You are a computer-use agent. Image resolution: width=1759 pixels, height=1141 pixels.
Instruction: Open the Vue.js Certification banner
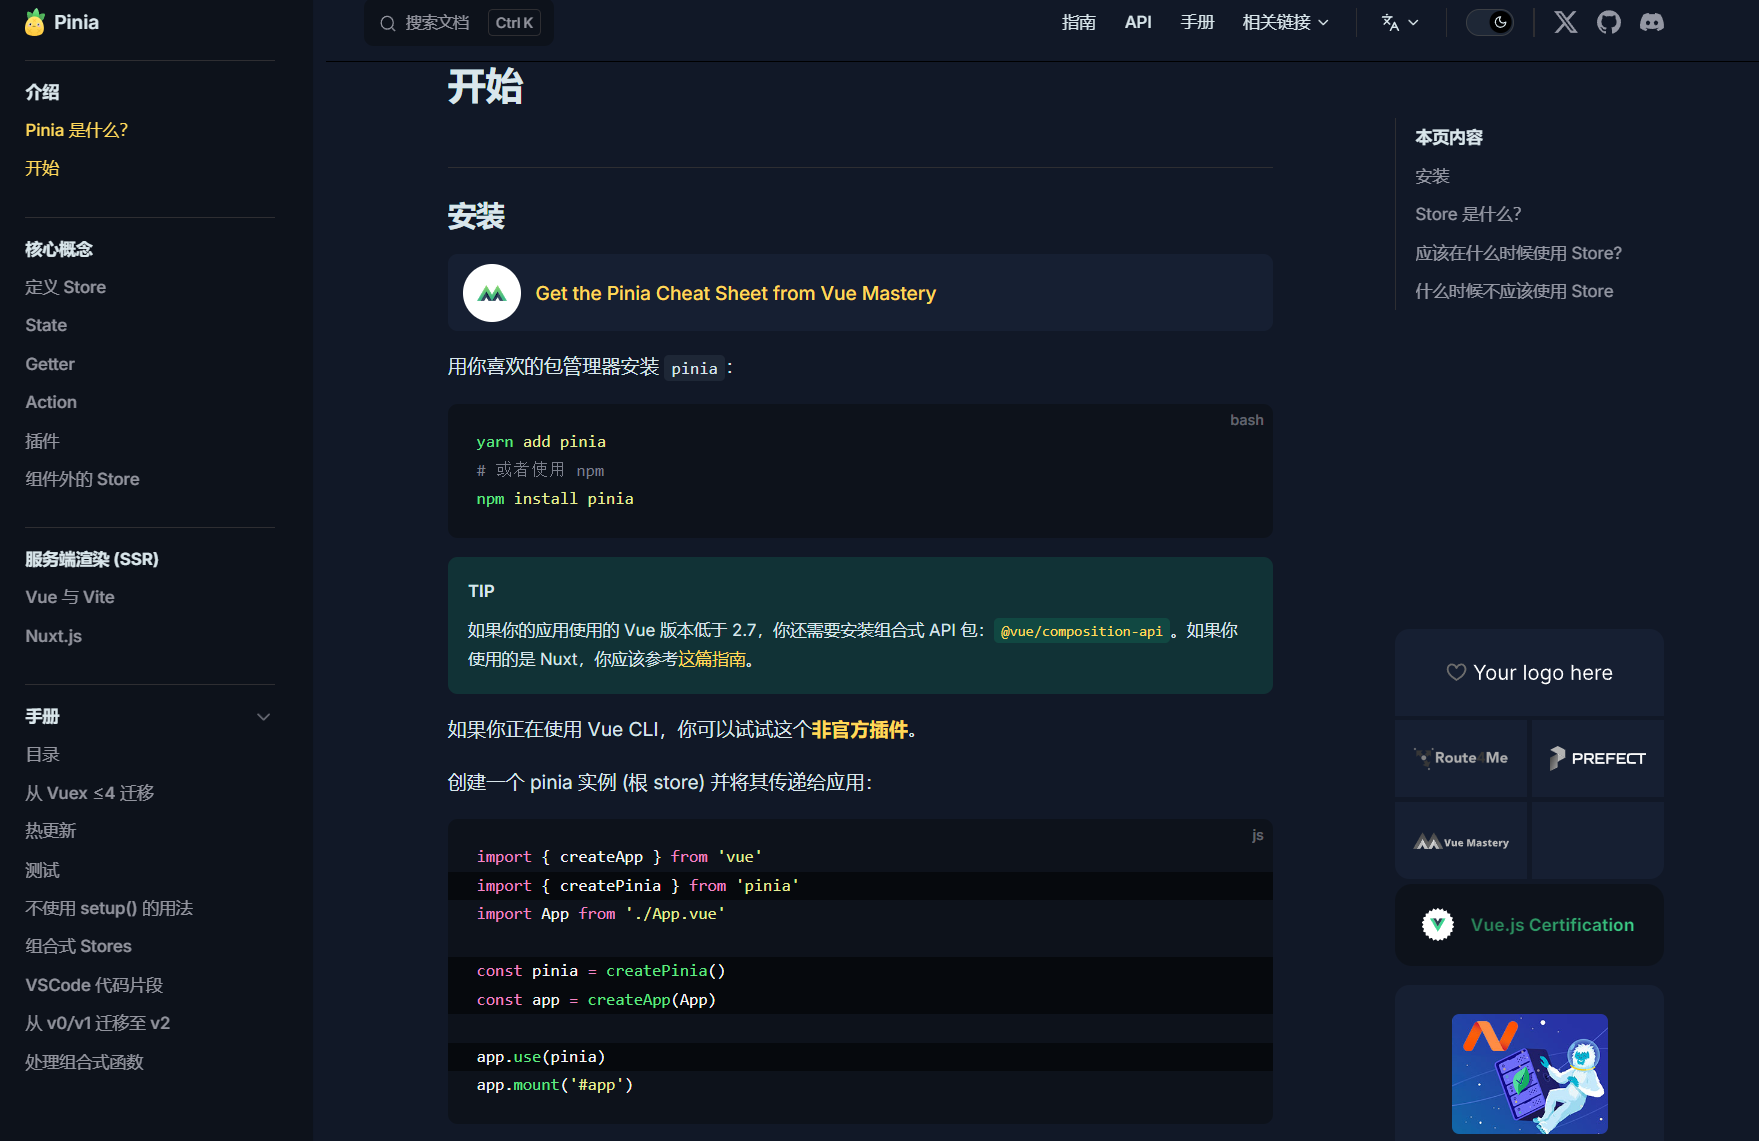click(1529, 925)
